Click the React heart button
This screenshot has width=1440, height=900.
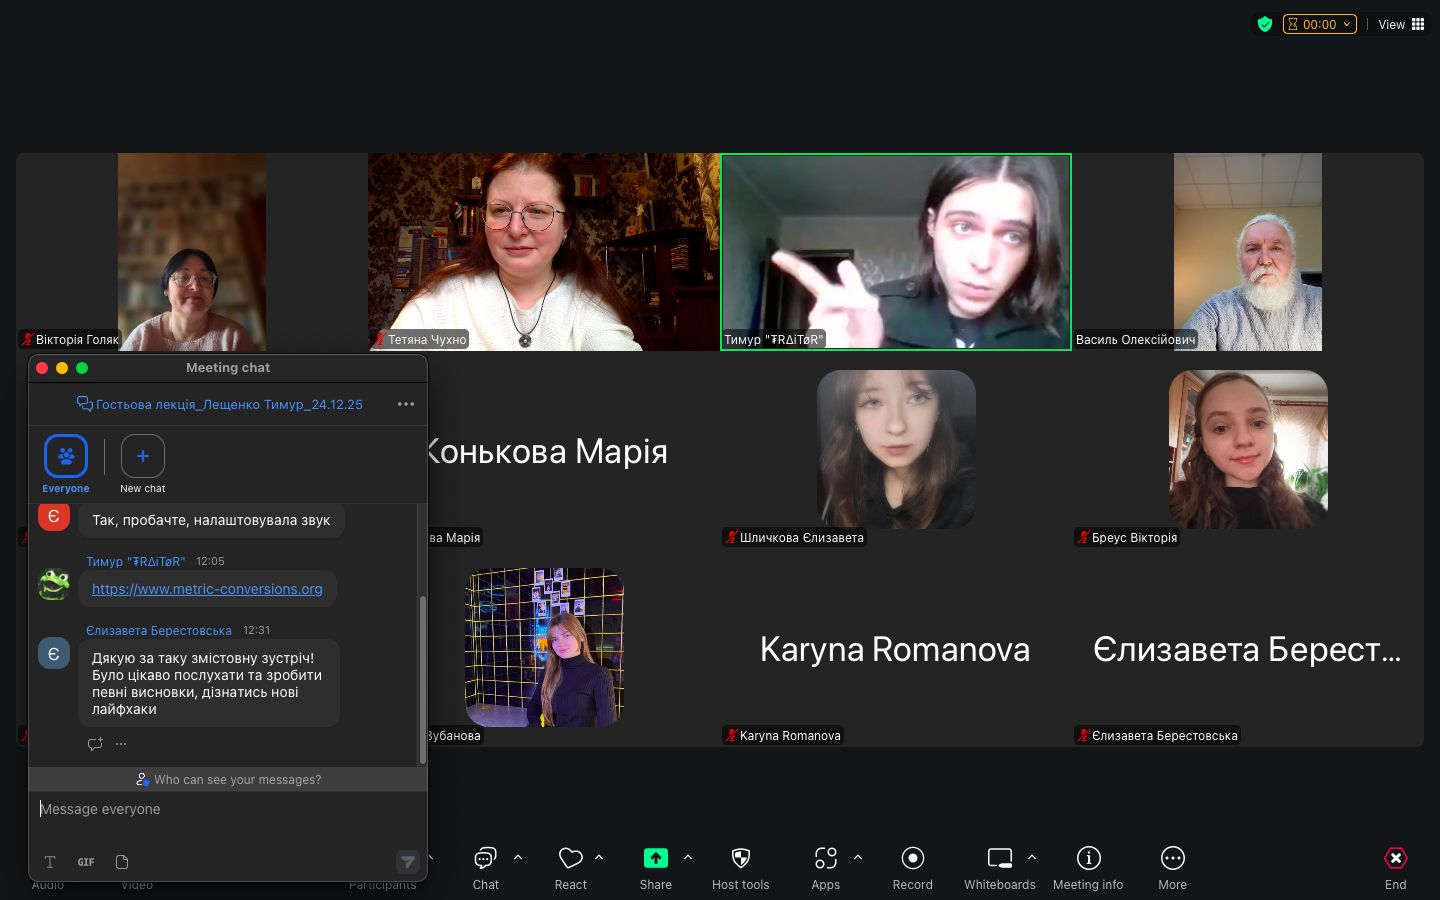(570, 859)
